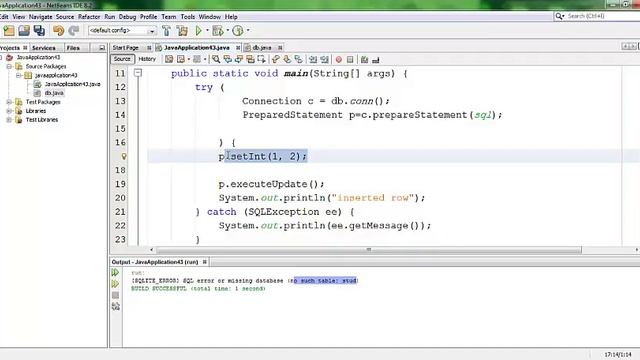640x360 pixels.
Task: Click Comment icon in editor toolbar
Action: coord(364,60)
